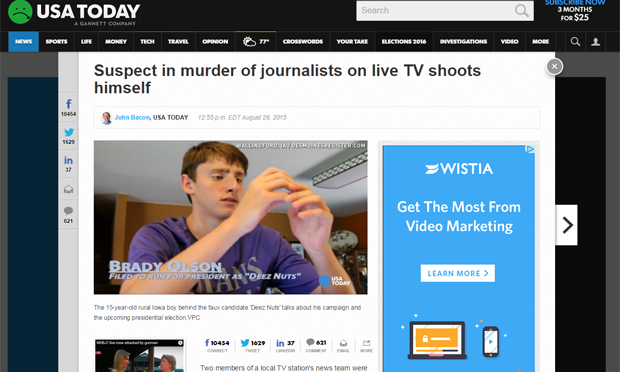The height and width of the screenshot is (372, 620).
Task: Share on LinkedIn from the left sidebar
Action: (68, 164)
